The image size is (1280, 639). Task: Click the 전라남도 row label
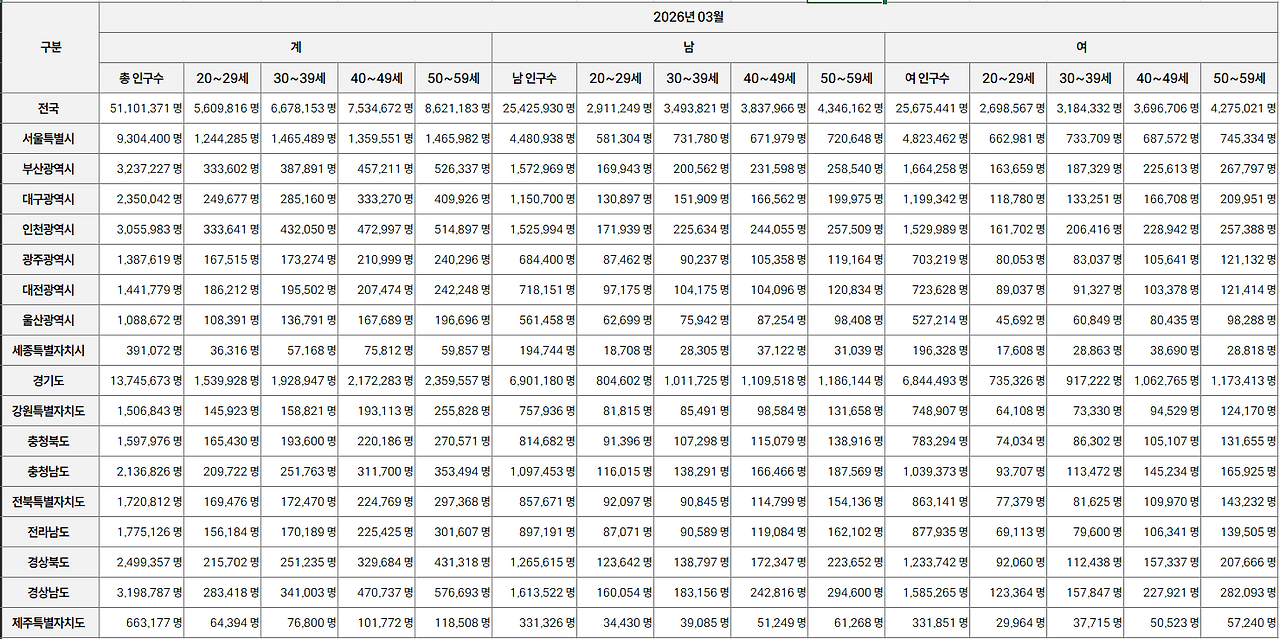point(50,532)
